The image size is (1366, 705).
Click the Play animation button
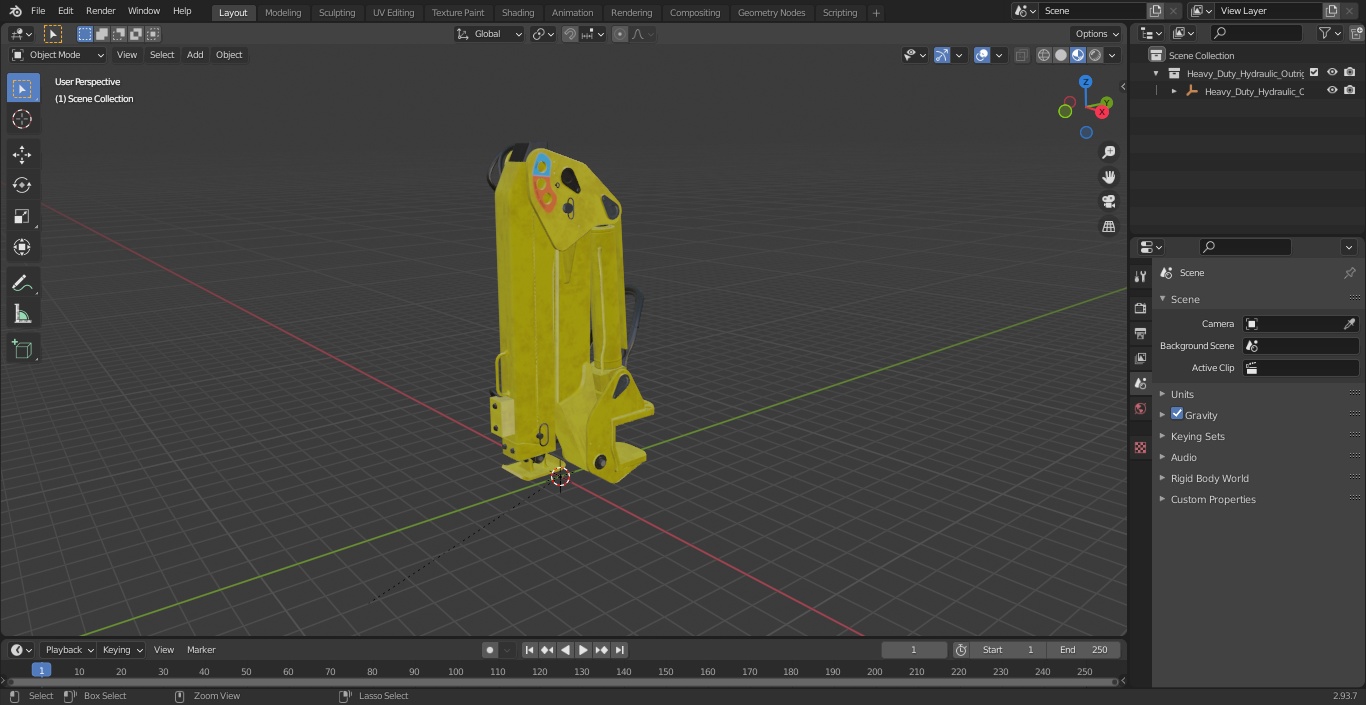pos(583,650)
